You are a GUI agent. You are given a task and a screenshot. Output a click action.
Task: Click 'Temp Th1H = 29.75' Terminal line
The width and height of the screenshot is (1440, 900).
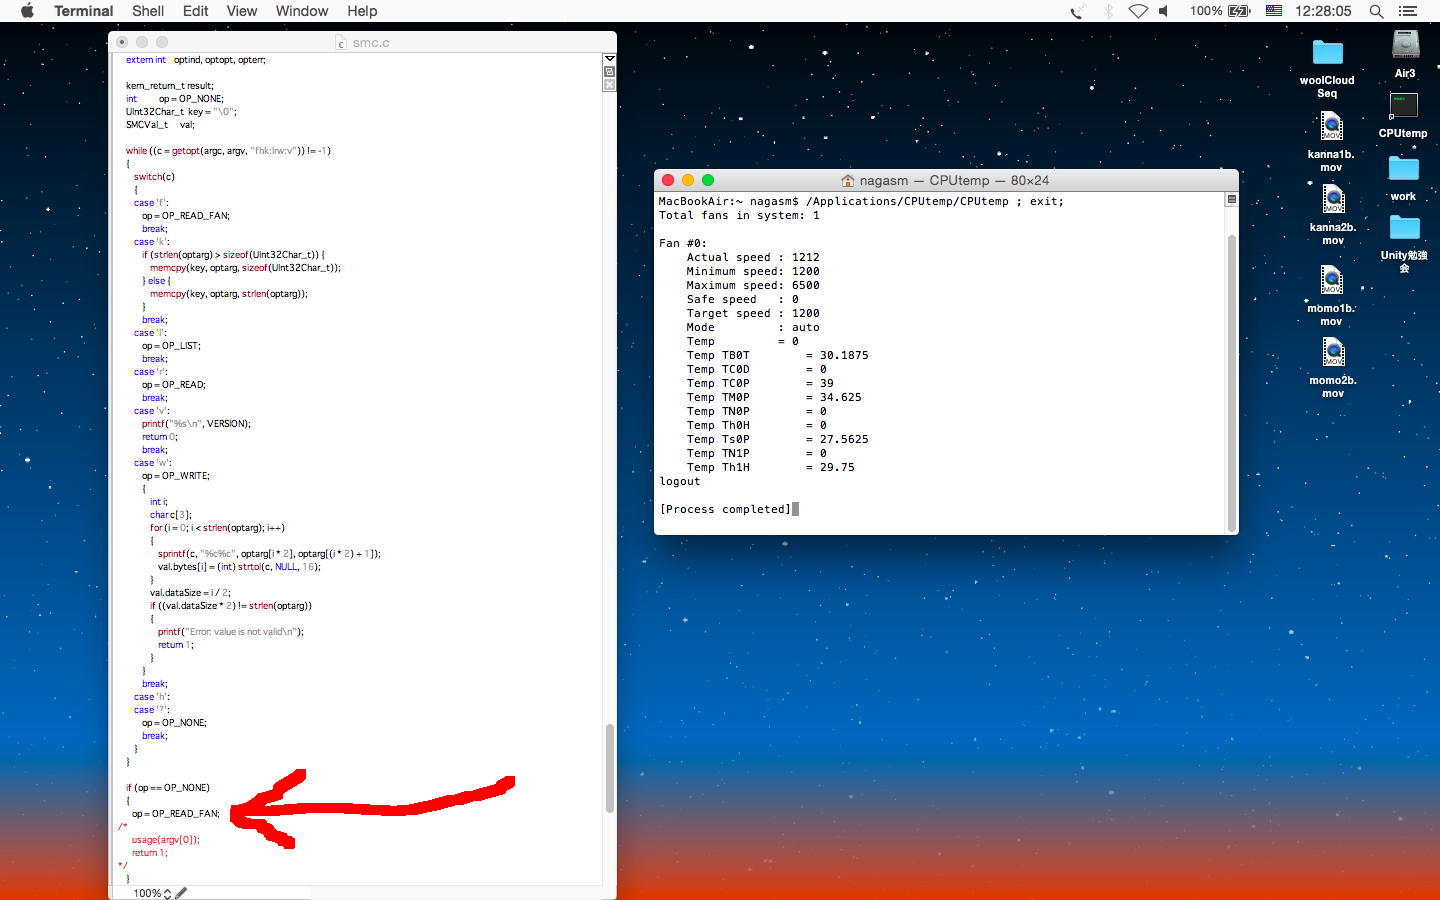(770, 467)
